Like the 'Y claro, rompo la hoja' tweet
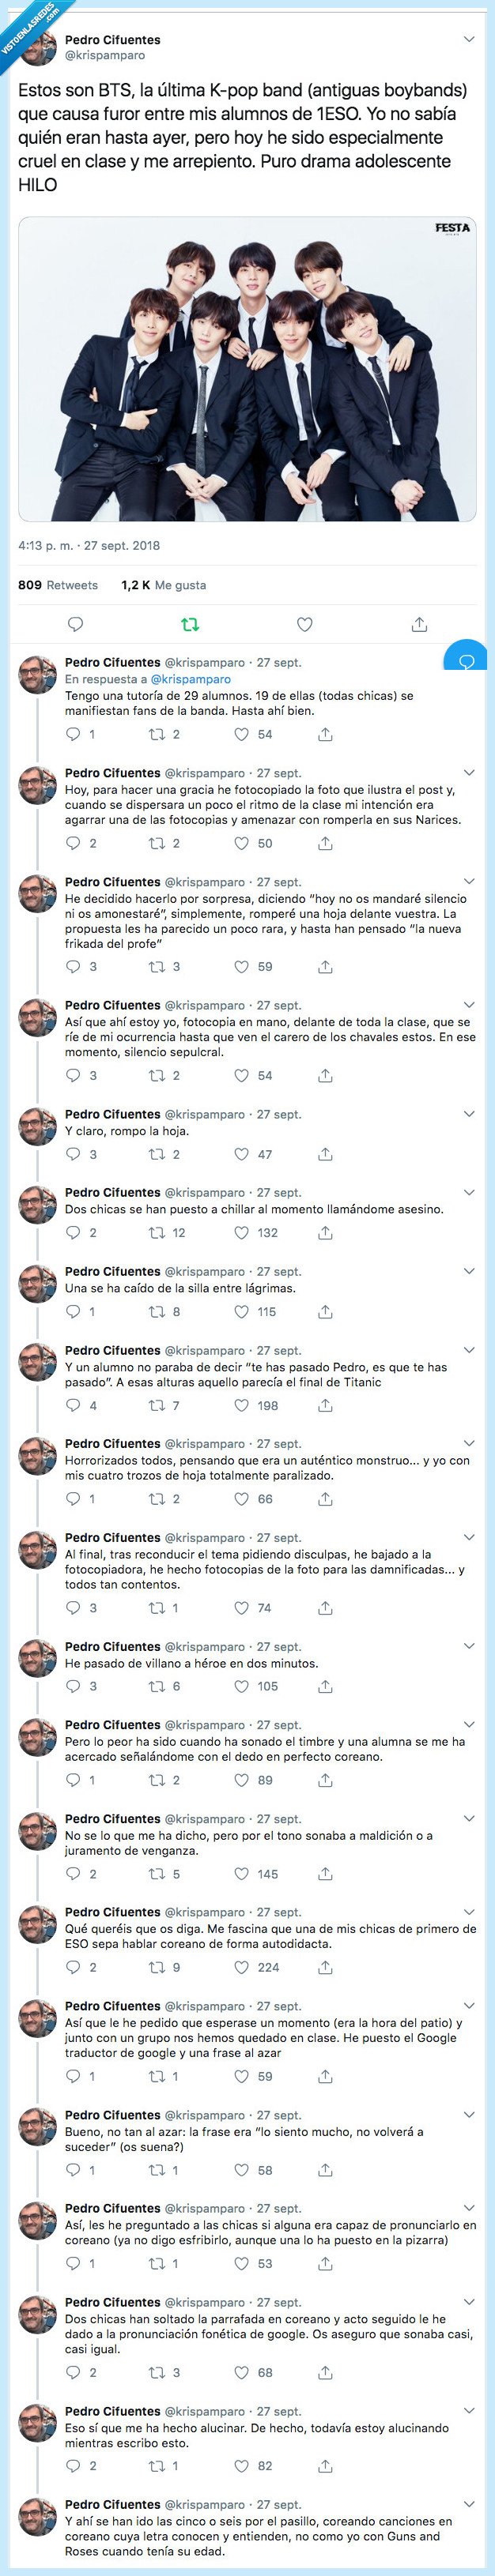The image size is (495, 2576). click(x=241, y=1154)
